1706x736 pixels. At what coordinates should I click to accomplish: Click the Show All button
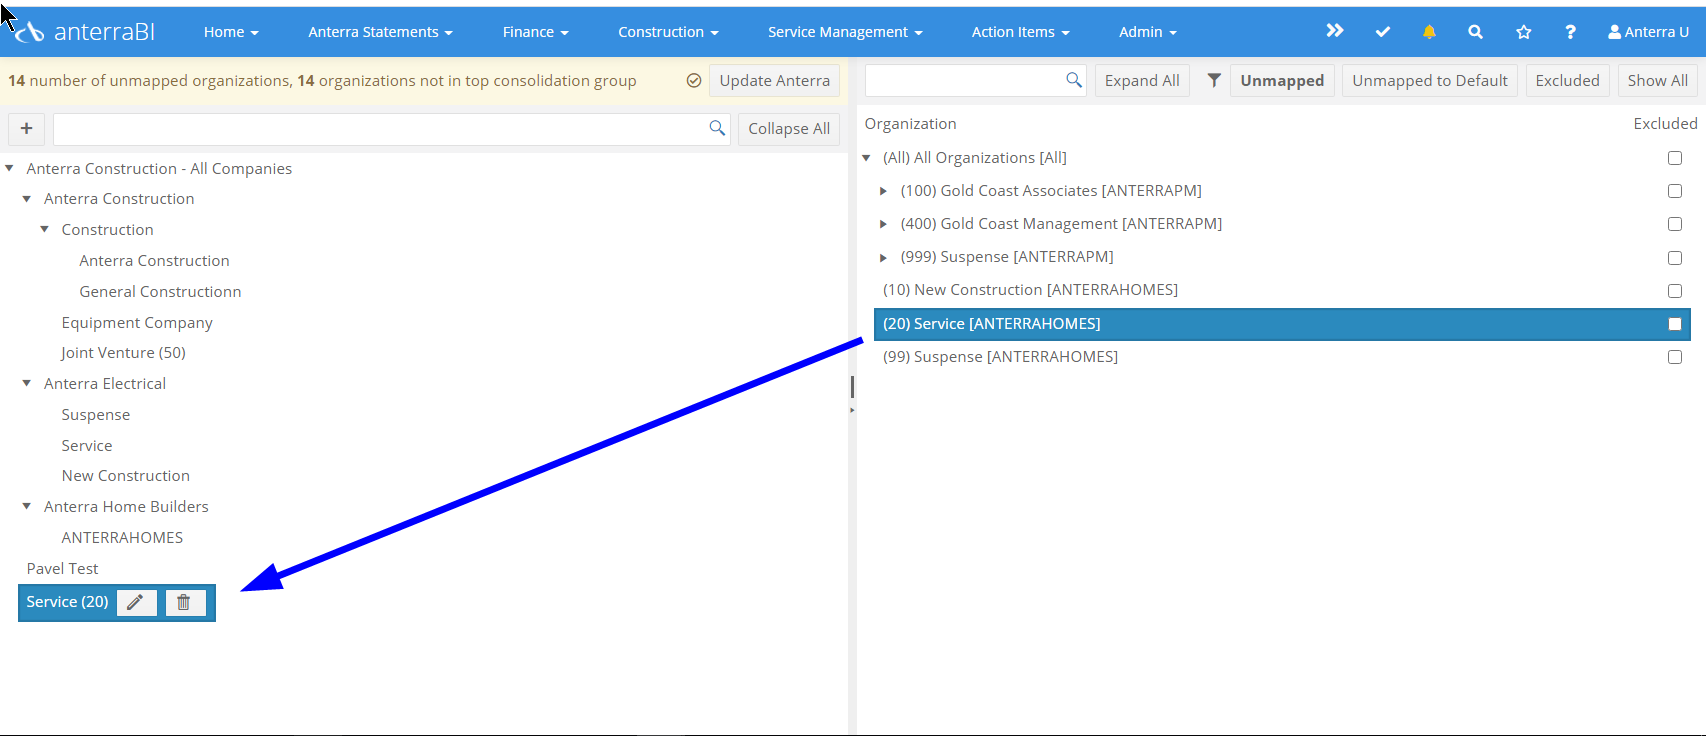point(1657,80)
